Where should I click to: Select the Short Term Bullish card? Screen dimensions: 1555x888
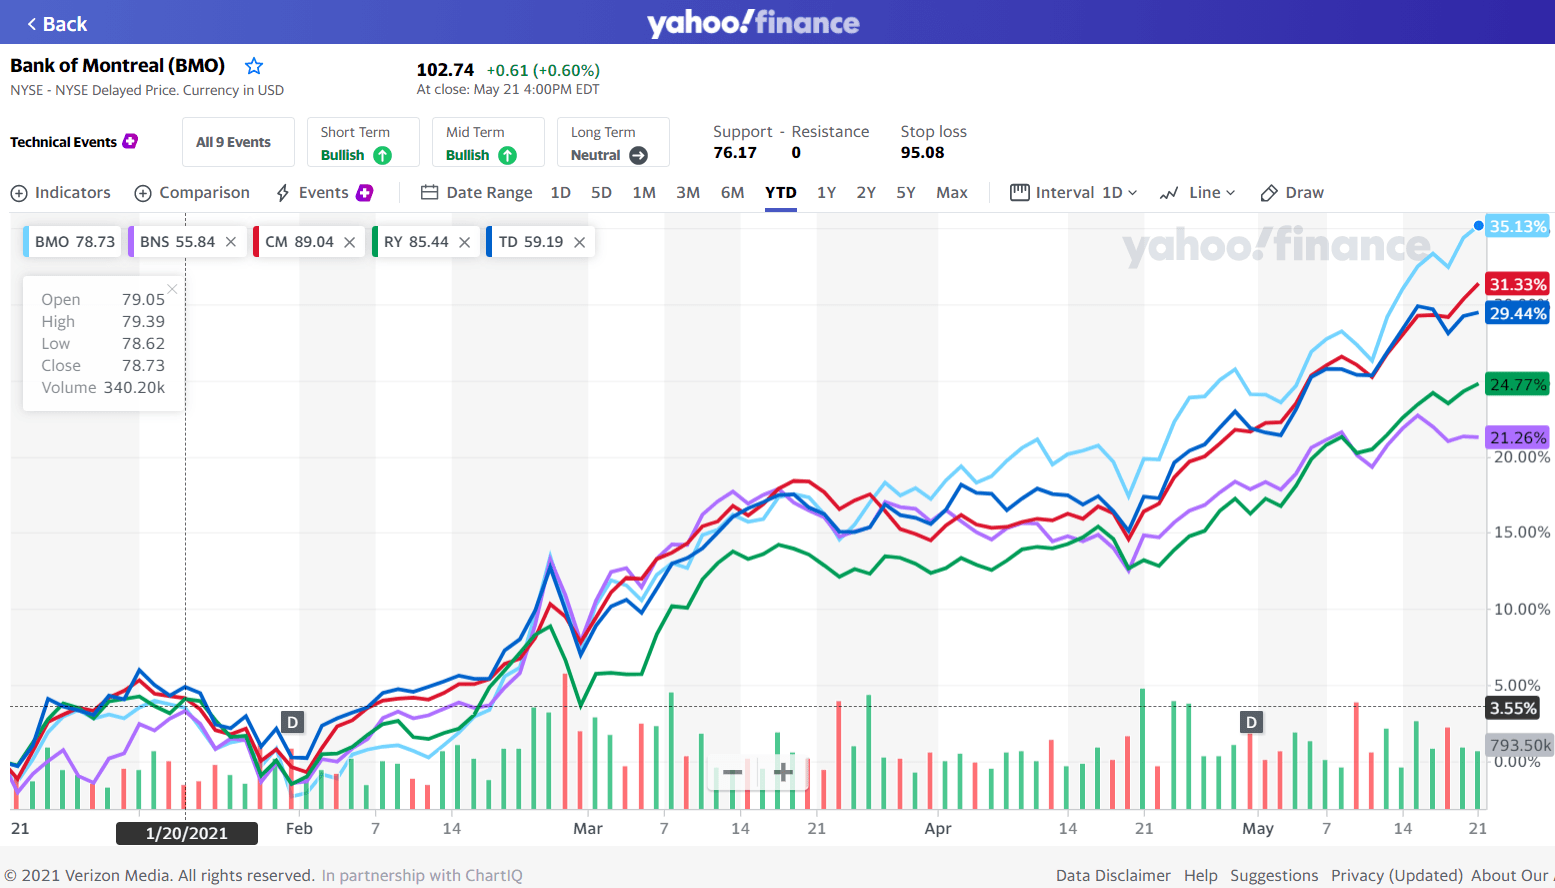click(x=362, y=142)
